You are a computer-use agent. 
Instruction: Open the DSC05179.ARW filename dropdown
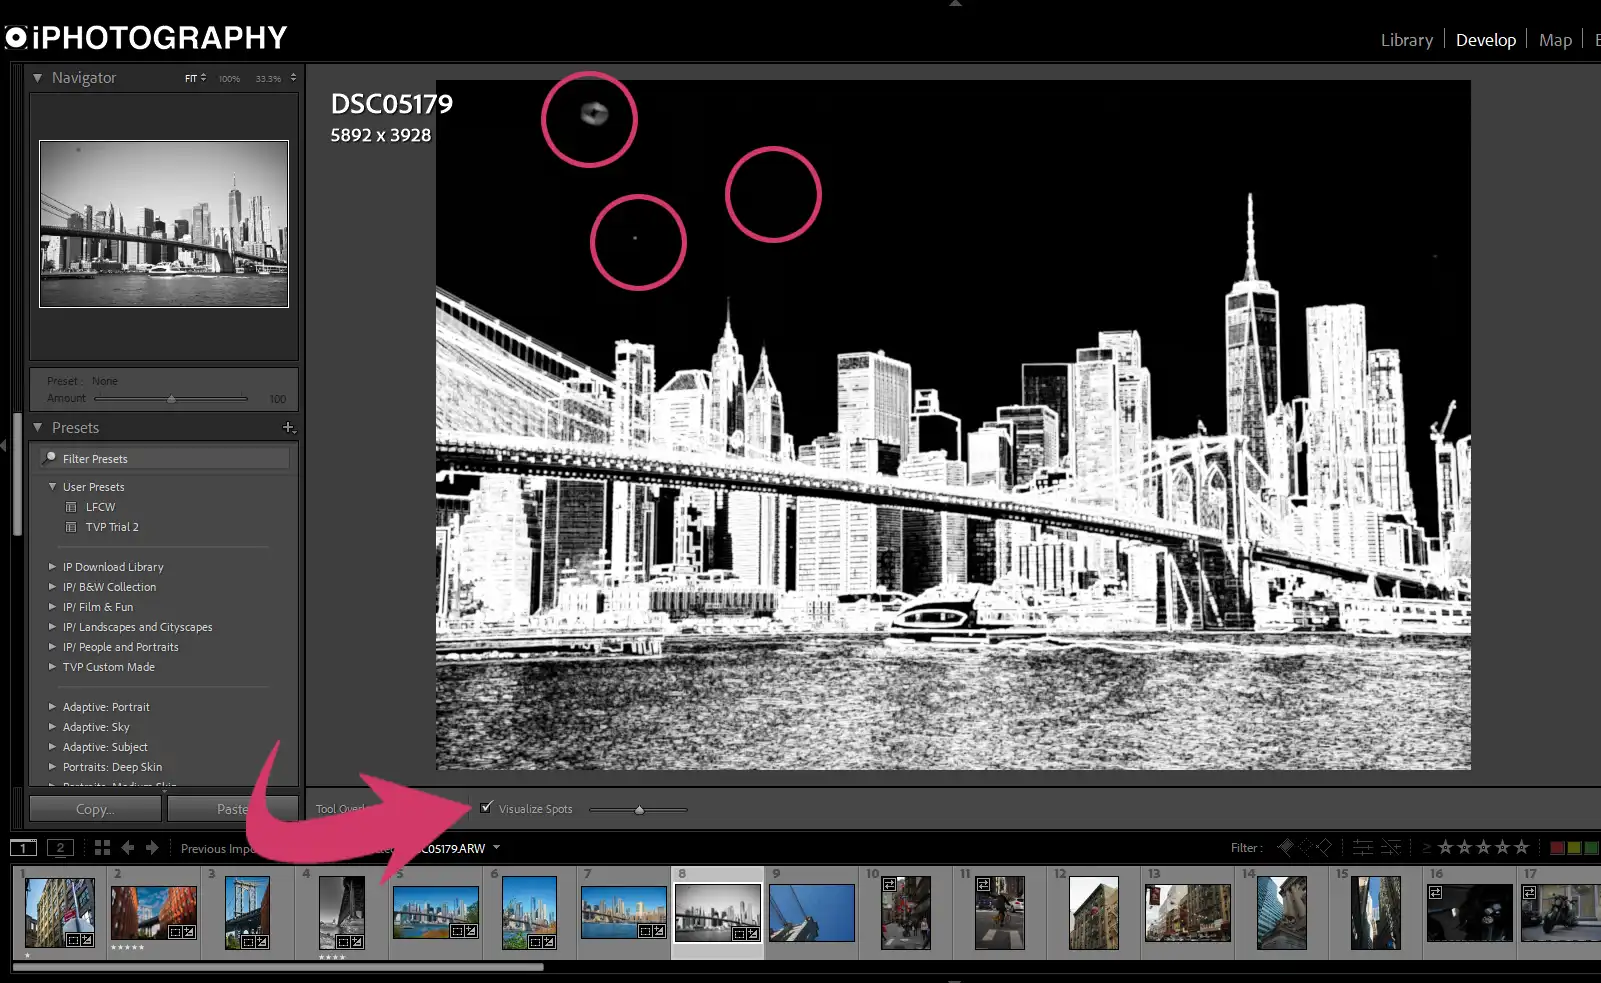tap(496, 848)
